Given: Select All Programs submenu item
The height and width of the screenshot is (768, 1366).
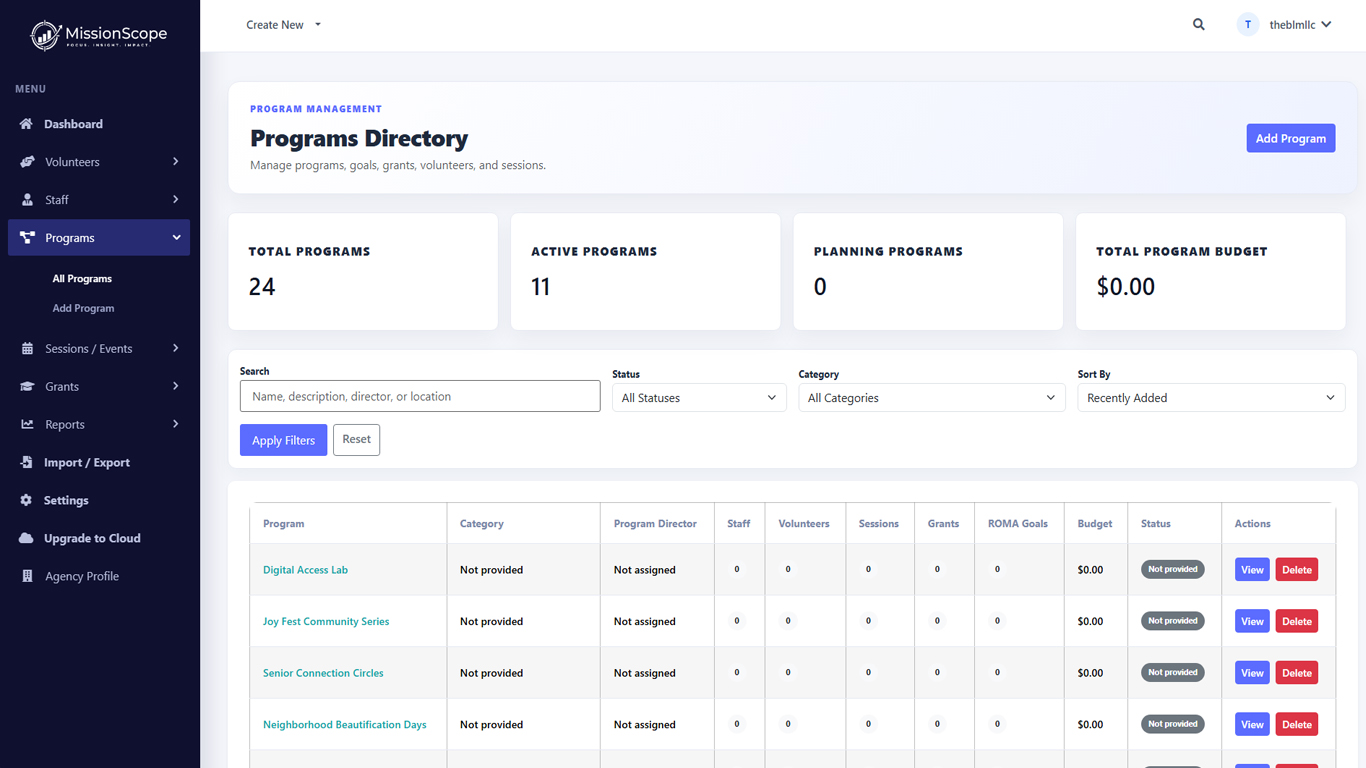Looking at the screenshot, I should click(82, 279).
